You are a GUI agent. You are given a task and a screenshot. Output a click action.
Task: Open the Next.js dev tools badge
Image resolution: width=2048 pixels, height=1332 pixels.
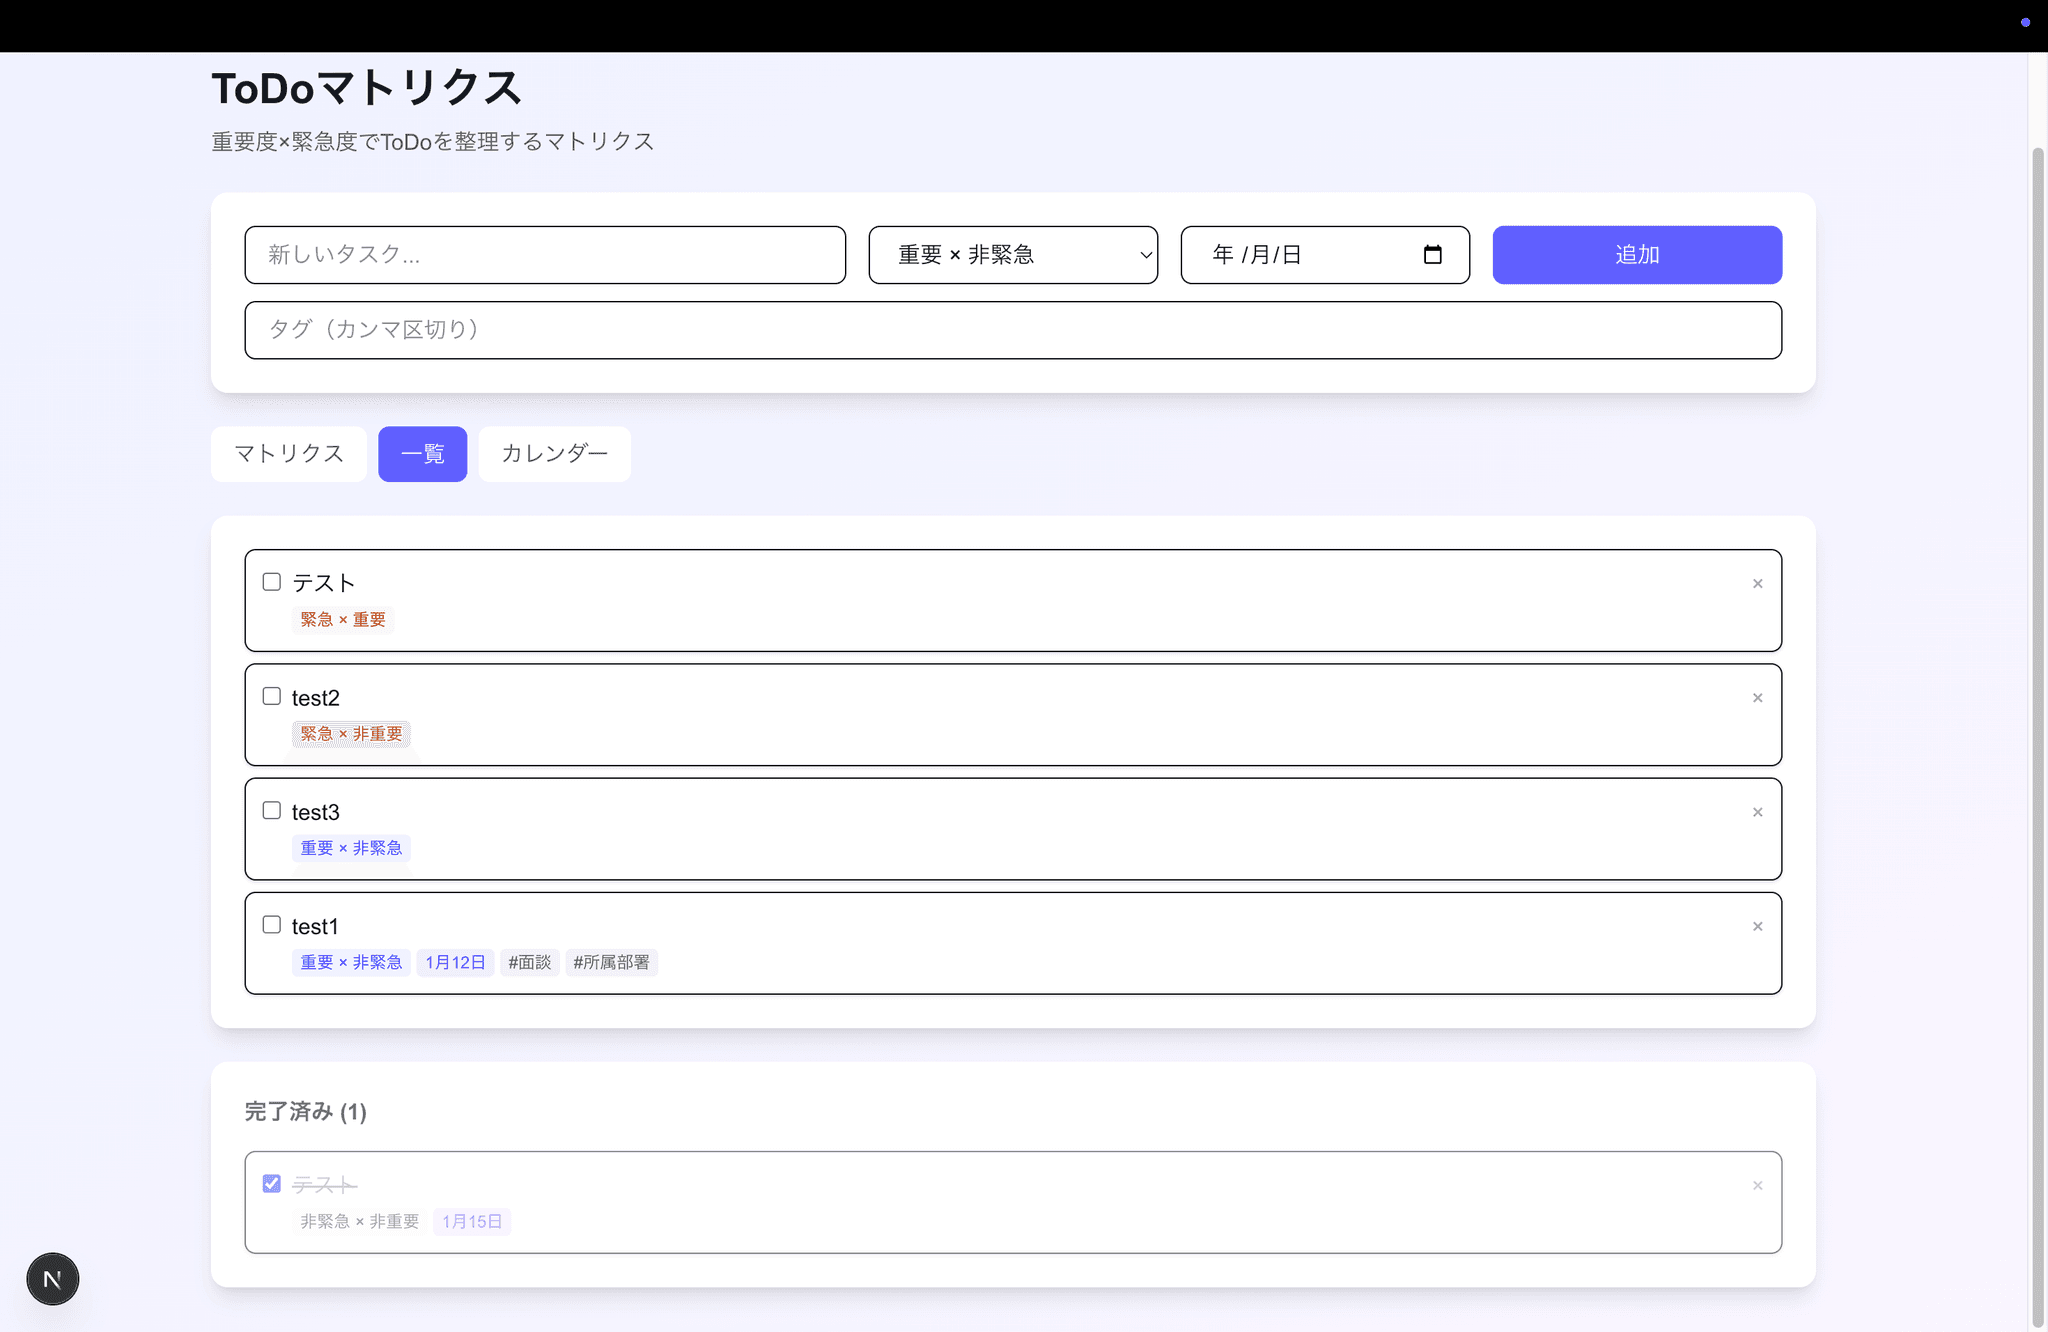point(53,1279)
